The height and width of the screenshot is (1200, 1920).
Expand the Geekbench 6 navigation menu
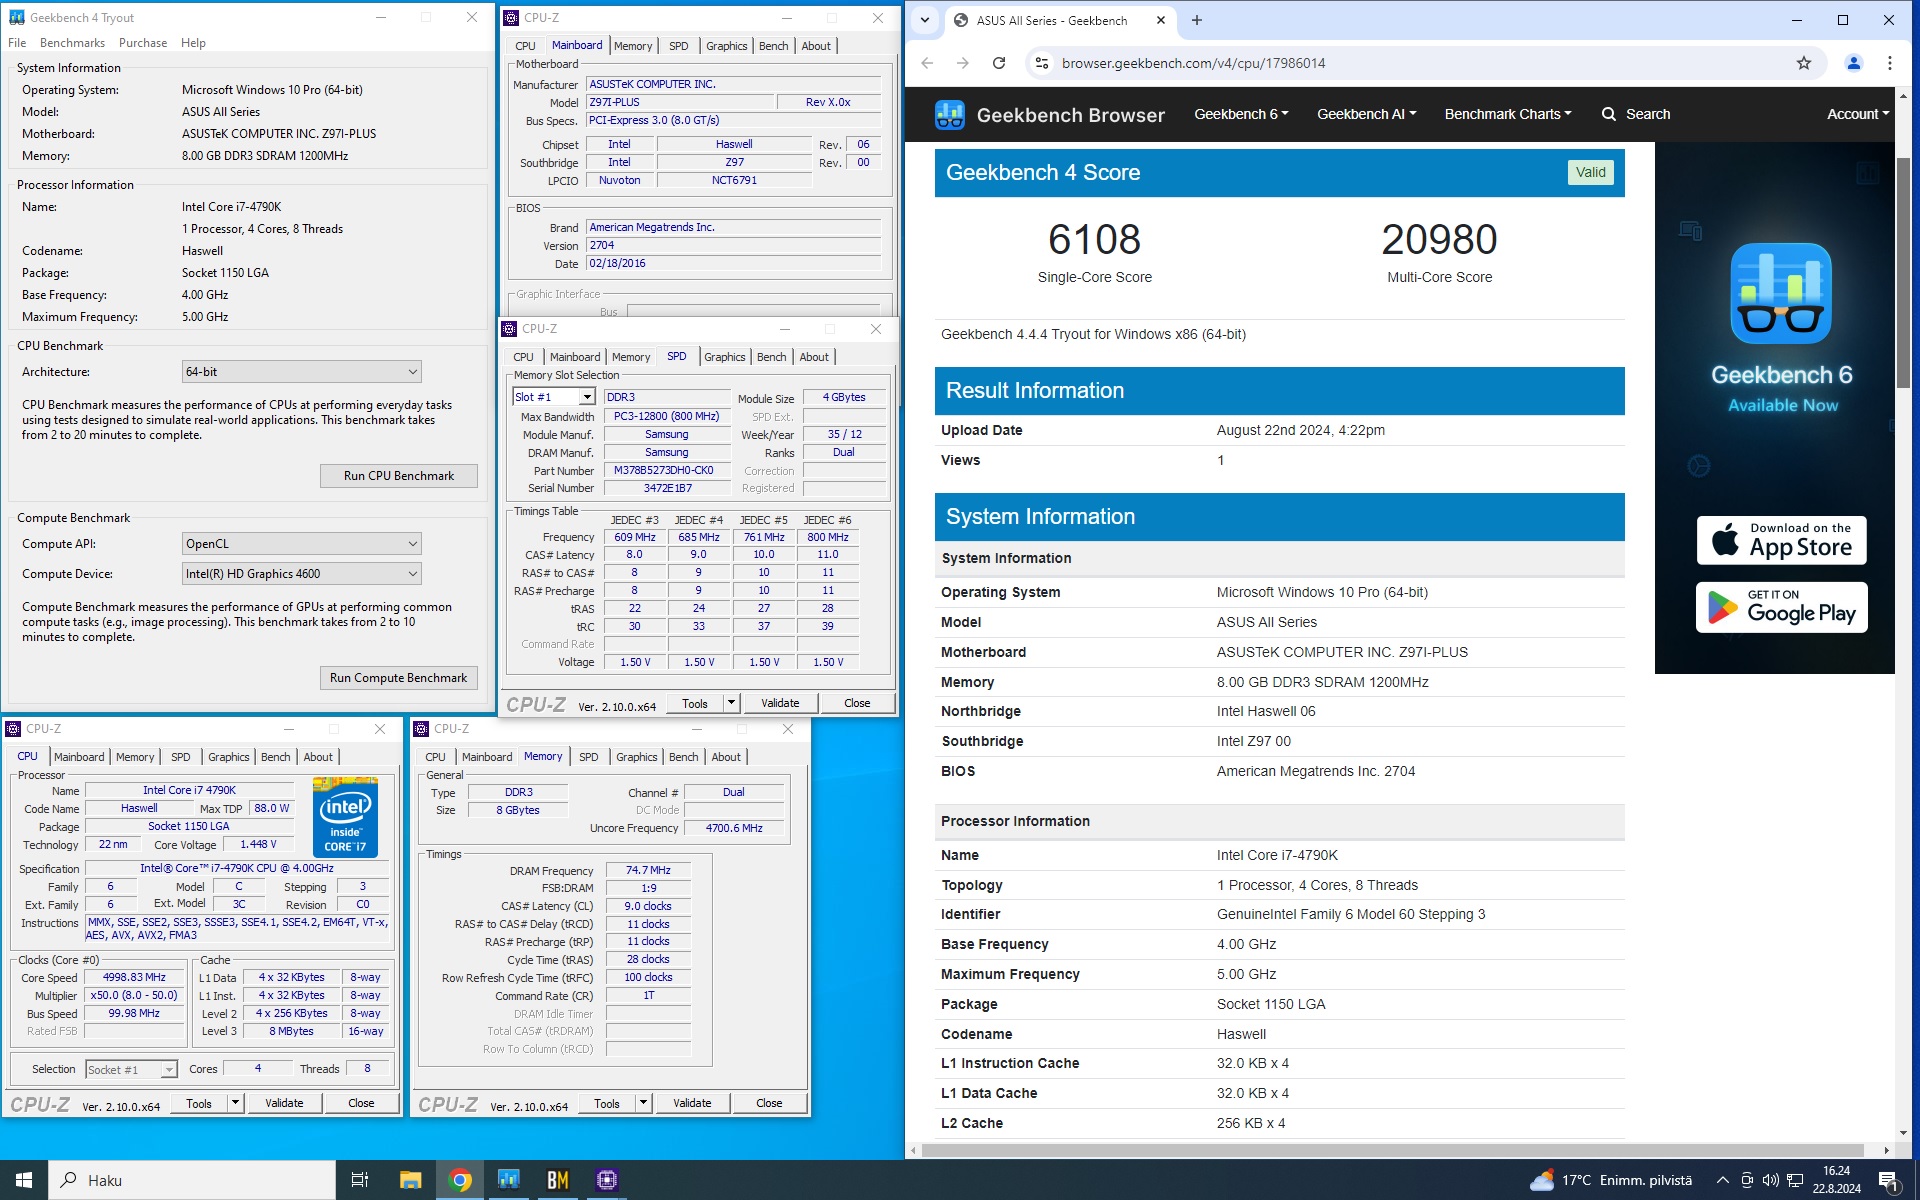(1240, 114)
